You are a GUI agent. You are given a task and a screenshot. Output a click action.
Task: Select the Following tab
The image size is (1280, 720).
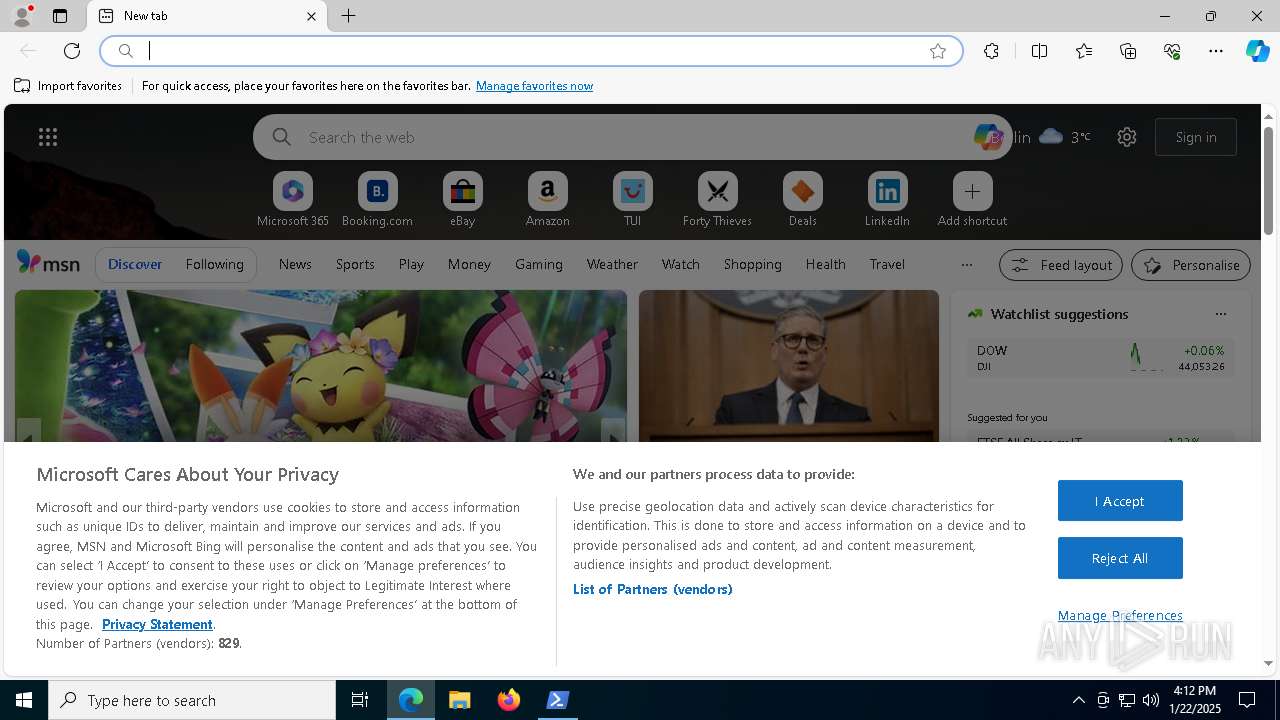tap(214, 264)
